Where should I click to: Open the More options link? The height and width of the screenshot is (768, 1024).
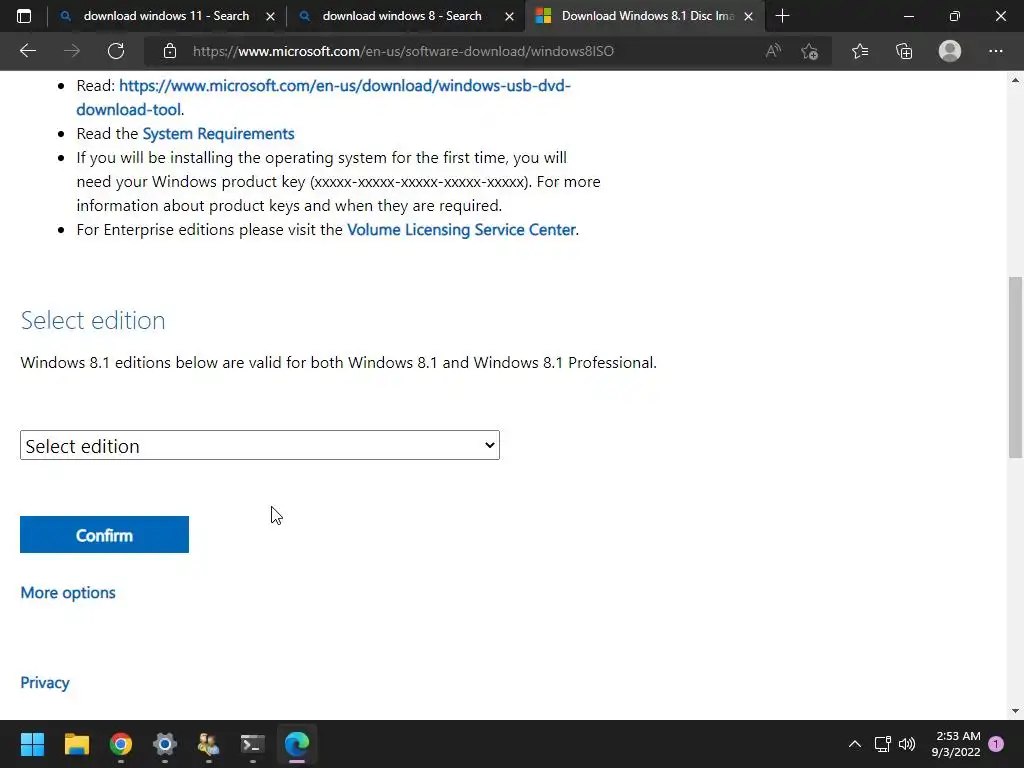[68, 593]
